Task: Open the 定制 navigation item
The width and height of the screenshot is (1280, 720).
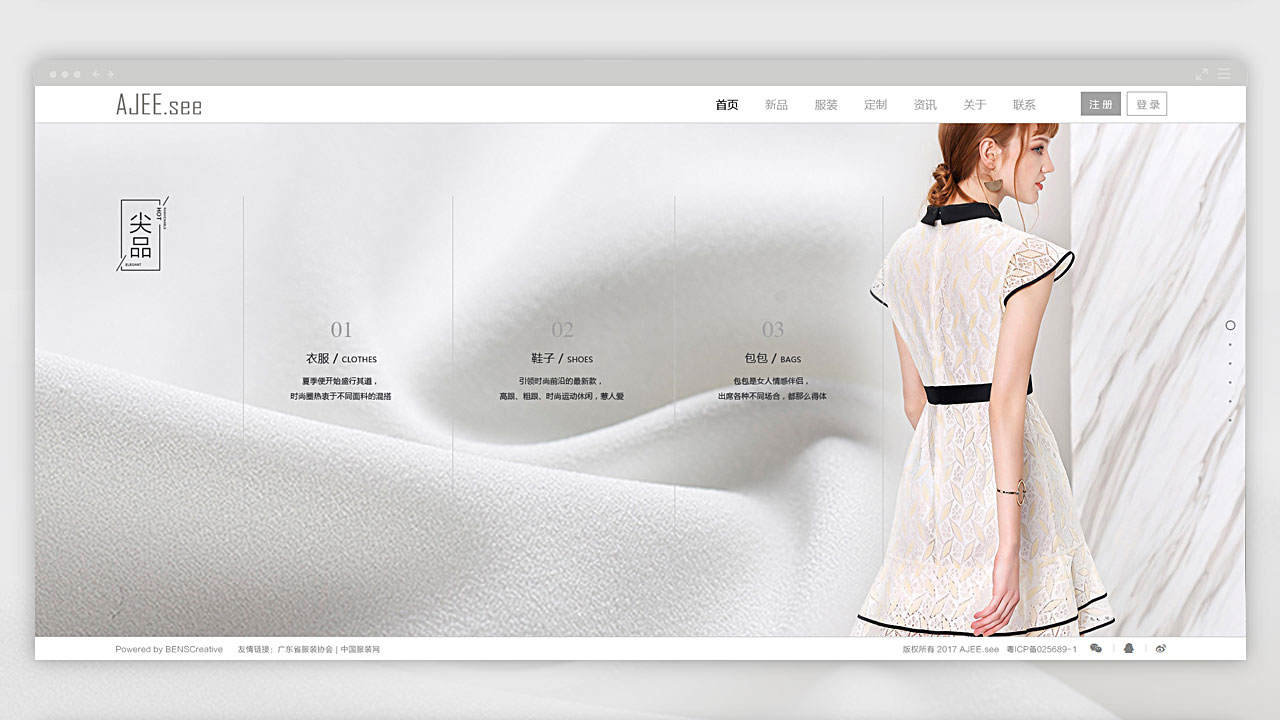Action: (x=875, y=105)
